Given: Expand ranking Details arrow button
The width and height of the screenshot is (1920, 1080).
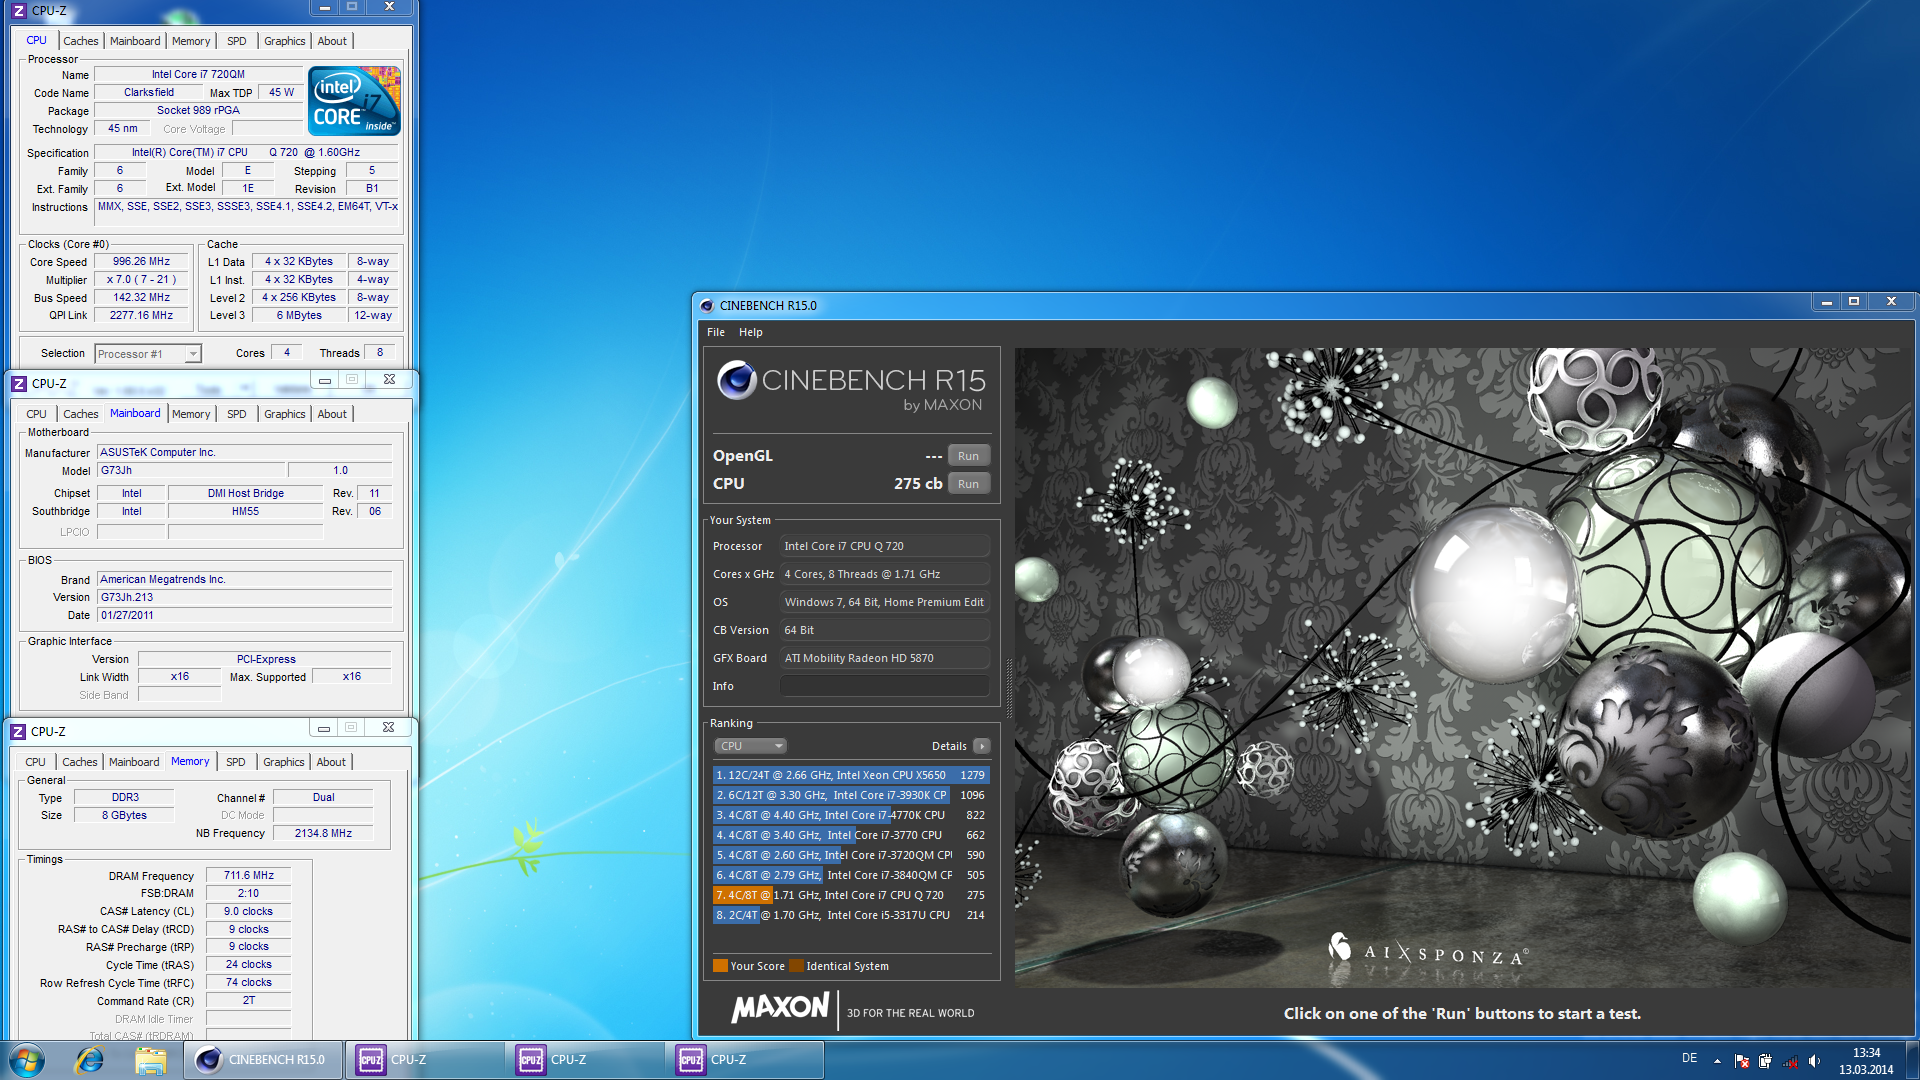Looking at the screenshot, I should [982, 746].
